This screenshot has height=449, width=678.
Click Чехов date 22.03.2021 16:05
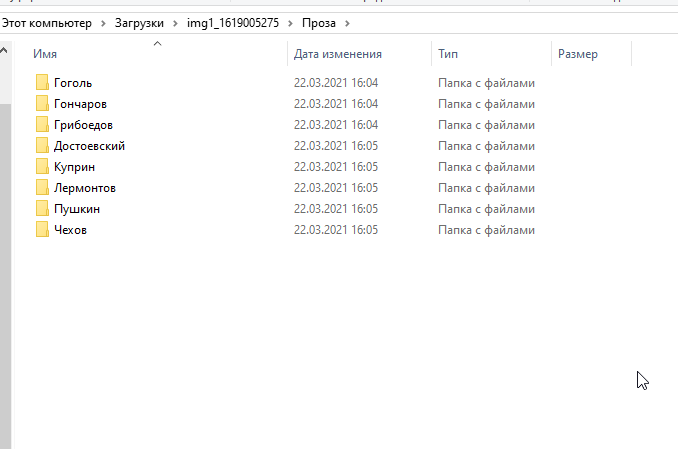(x=336, y=230)
